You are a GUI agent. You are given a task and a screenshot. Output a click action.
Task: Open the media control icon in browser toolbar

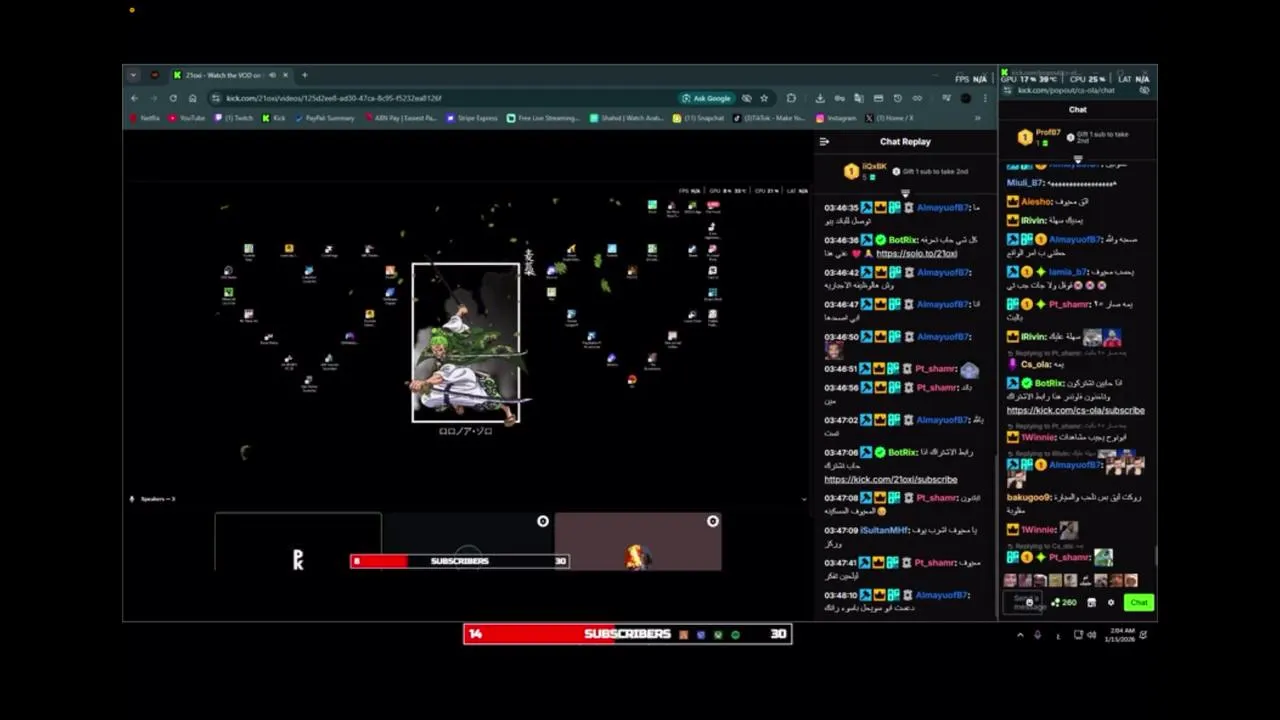[x=946, y=98]
